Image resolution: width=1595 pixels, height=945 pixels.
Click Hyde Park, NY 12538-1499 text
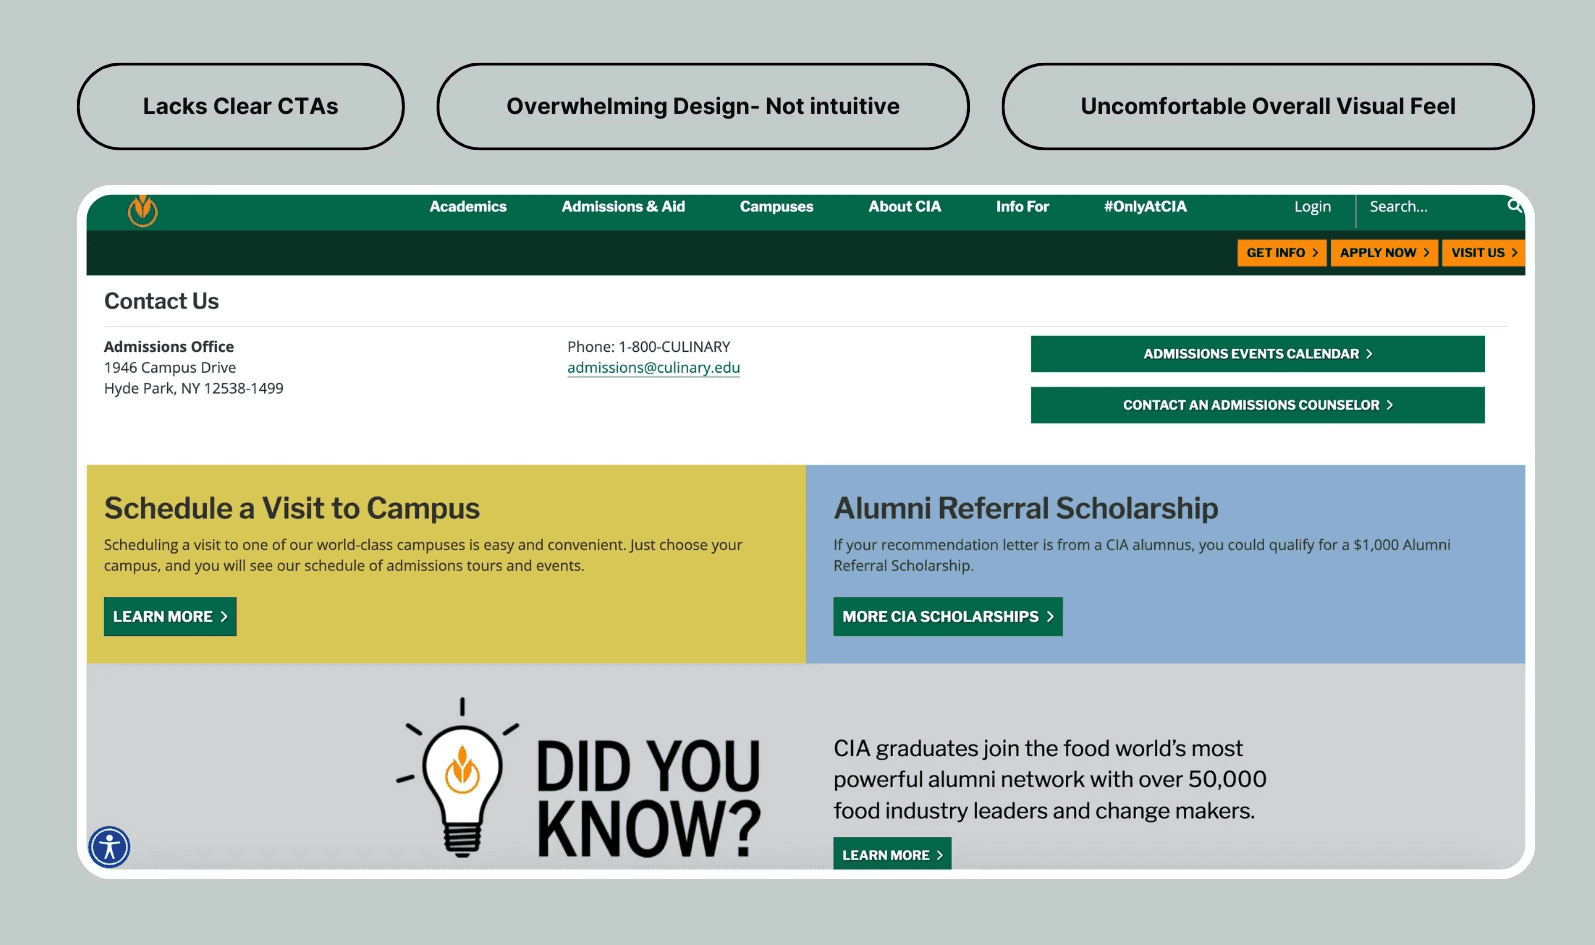tap(194, 389)
